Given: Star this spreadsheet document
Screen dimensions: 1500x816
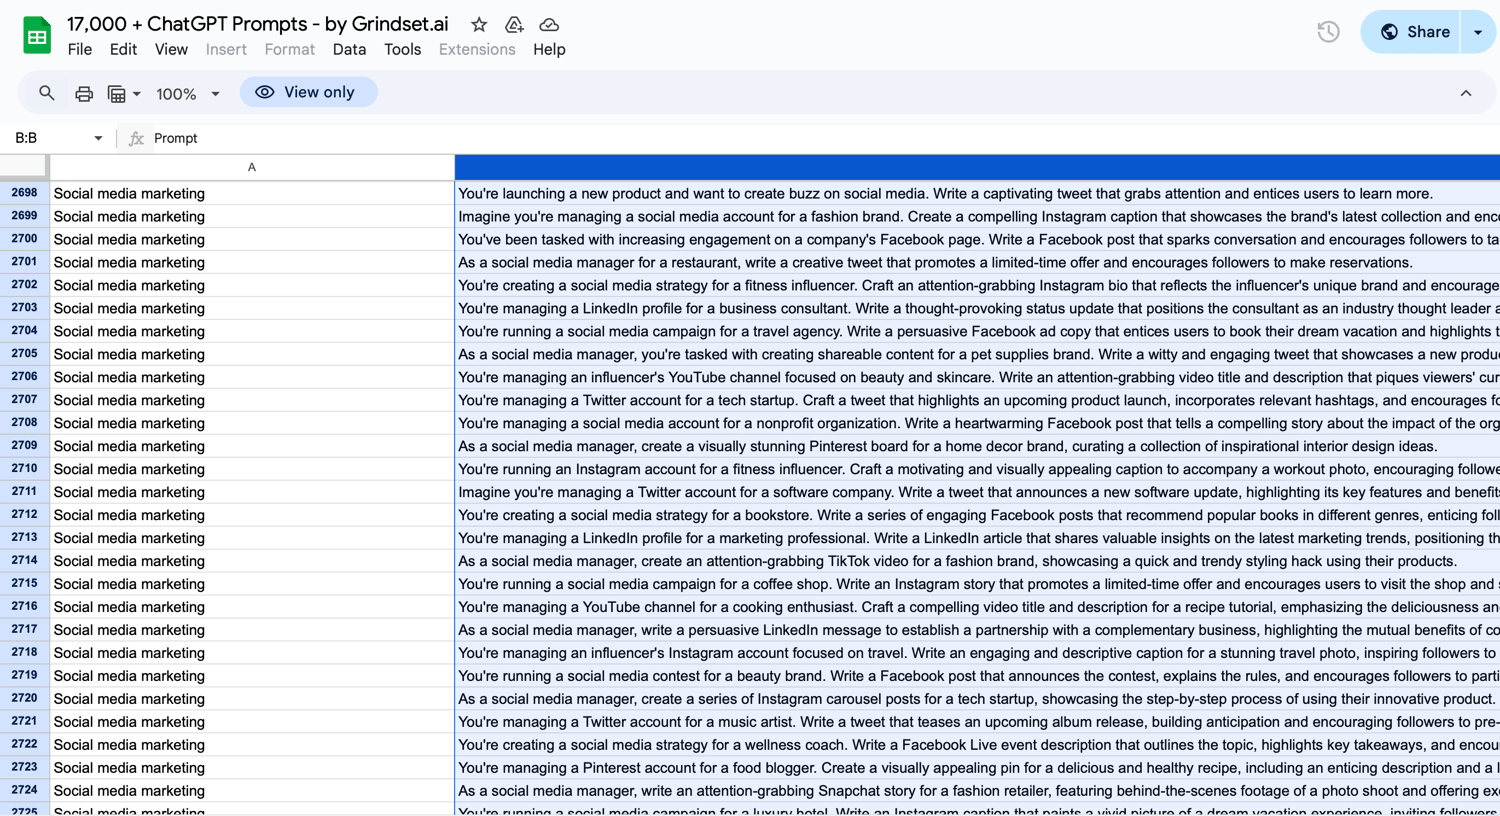Looking at the screenshot, I should [479, 25].
